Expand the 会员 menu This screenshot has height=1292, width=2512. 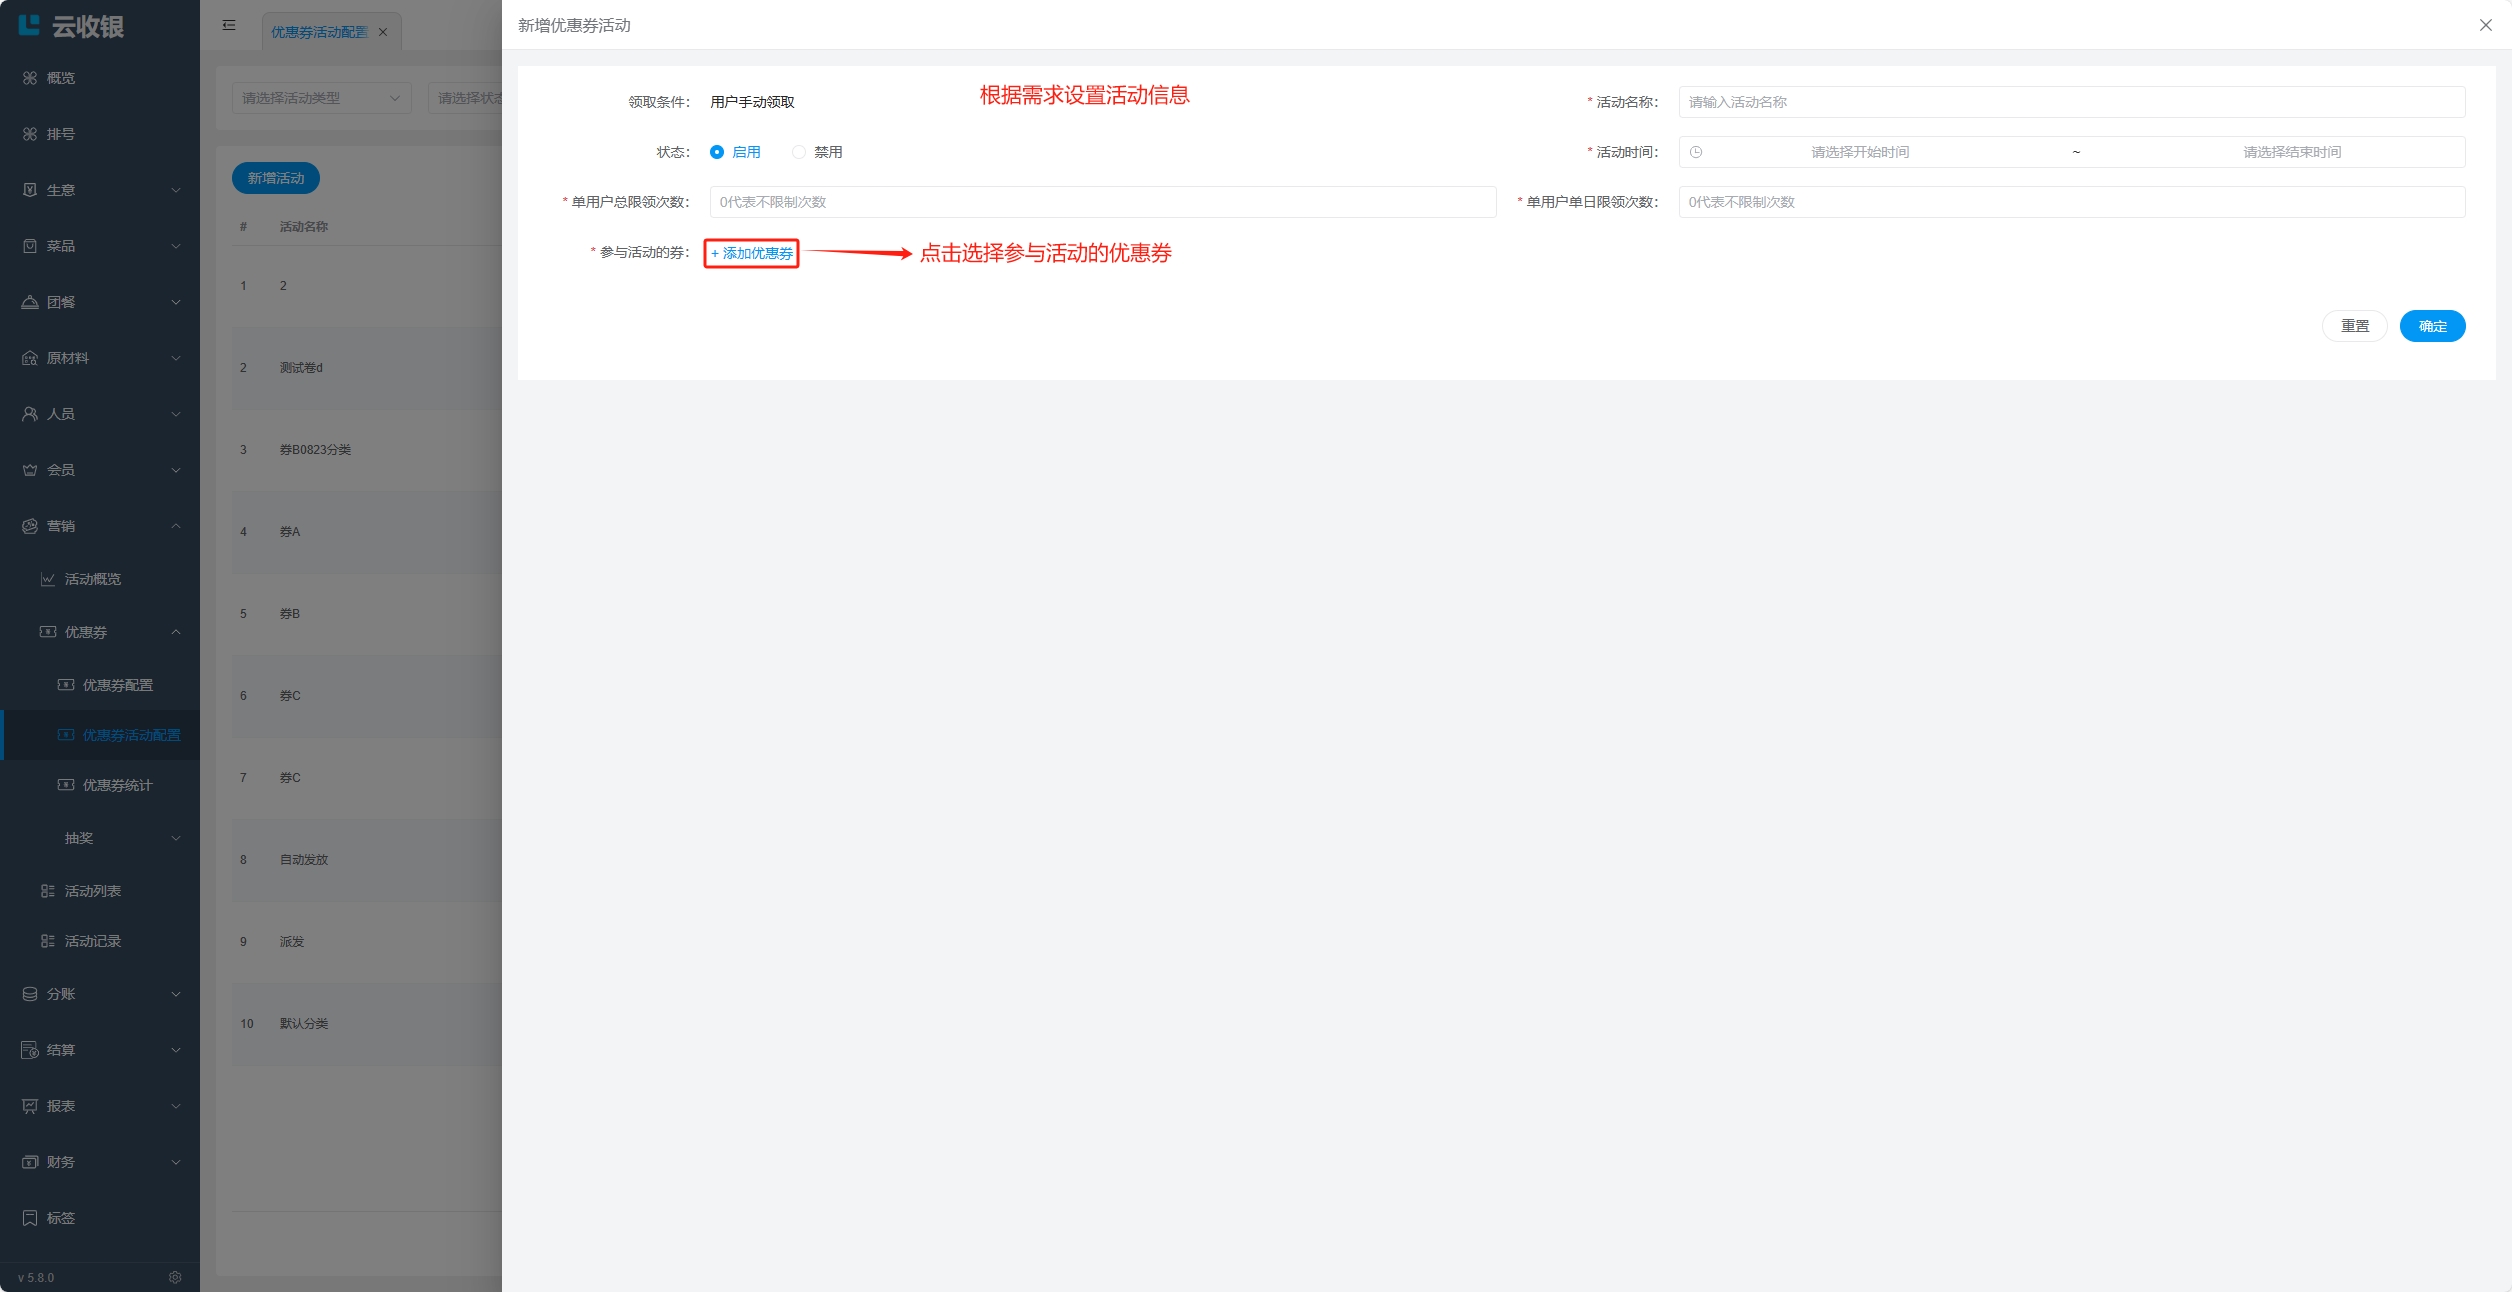(100, 470)
